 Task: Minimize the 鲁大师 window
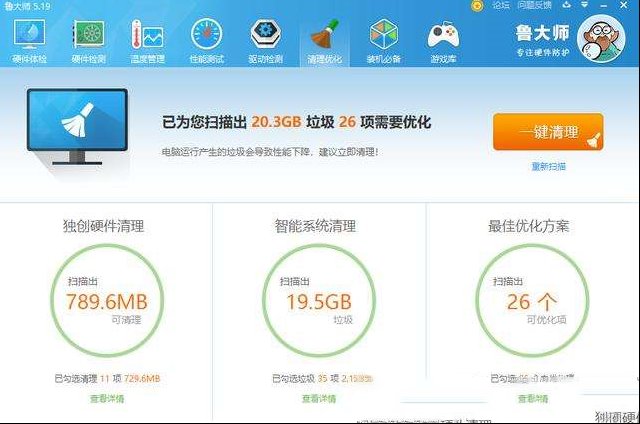[x=604, y=5]
